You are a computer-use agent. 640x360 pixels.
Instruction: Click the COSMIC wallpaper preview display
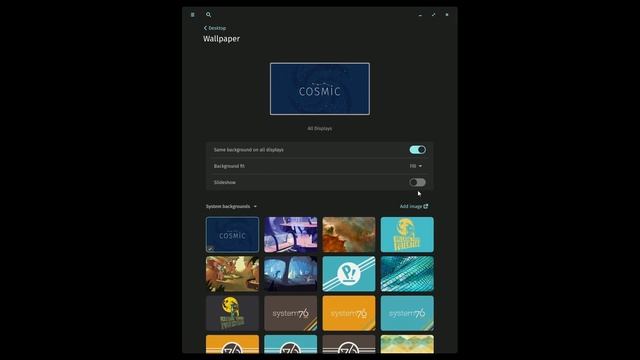[x=320, y=89]
